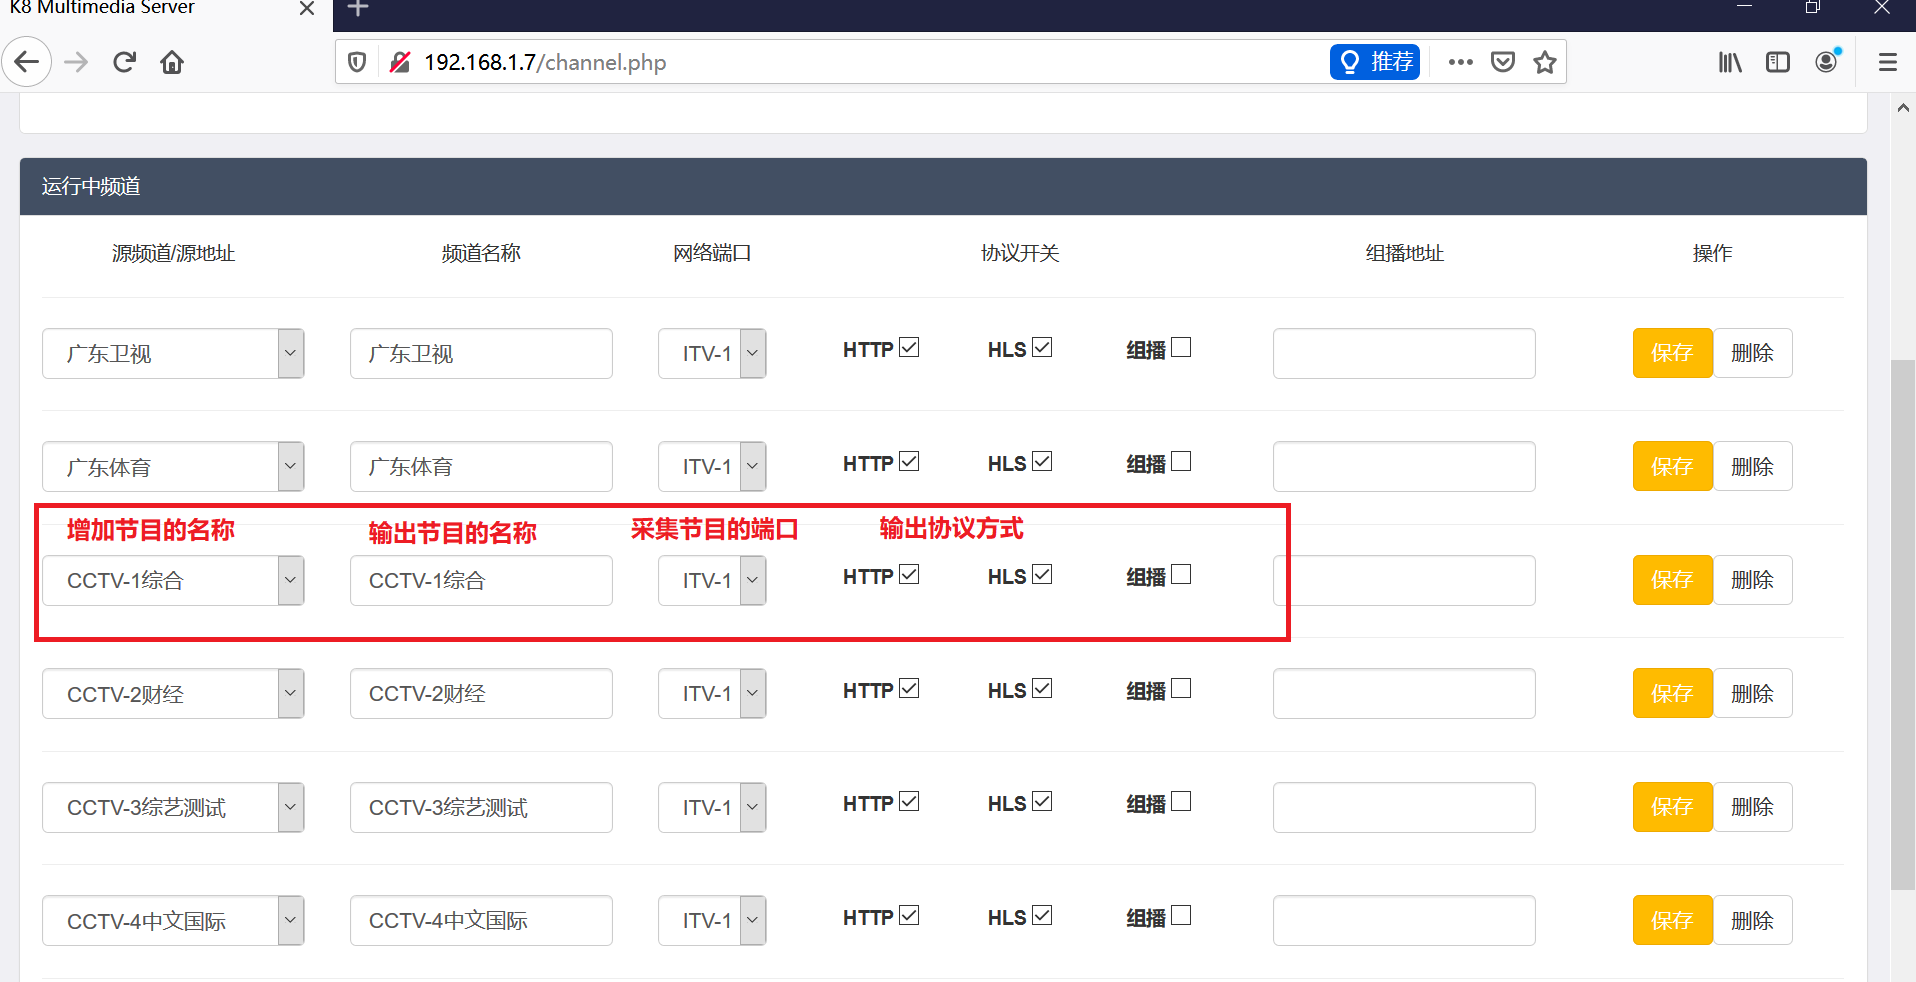Open source channel dropdown showing 广东体育

click(173, 467)
